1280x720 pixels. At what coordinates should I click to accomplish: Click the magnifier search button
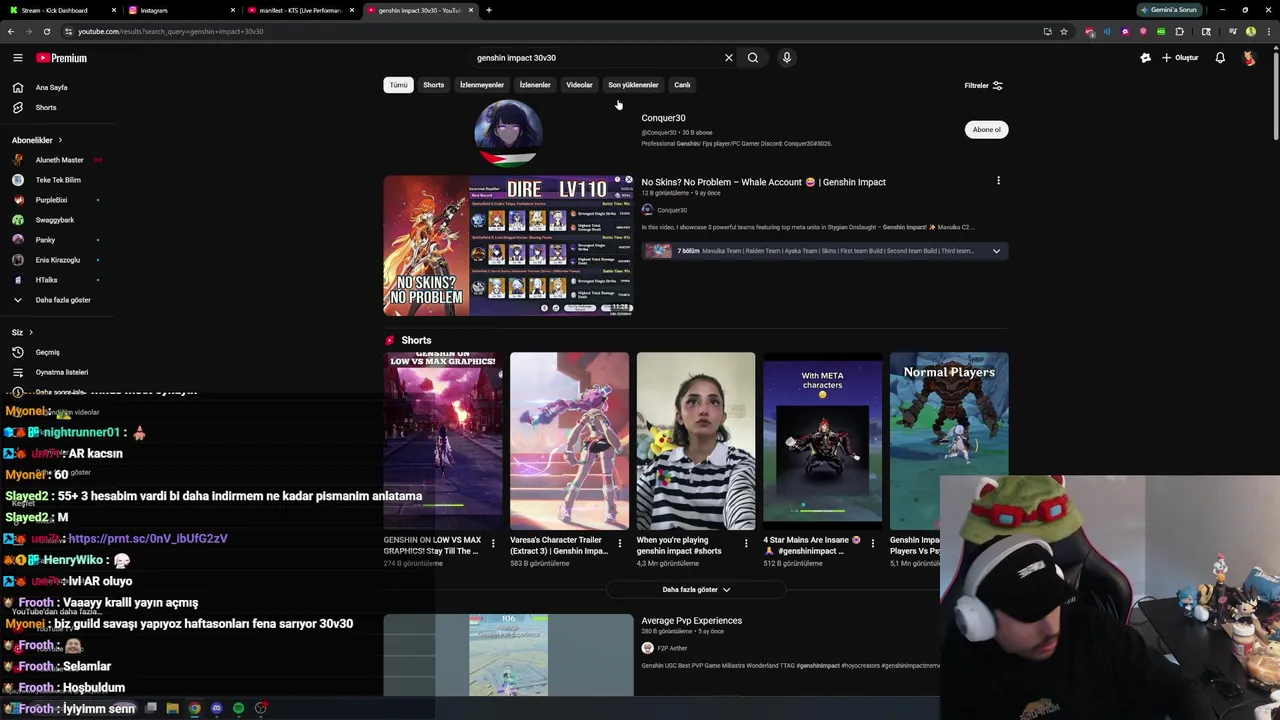point(753,58)
